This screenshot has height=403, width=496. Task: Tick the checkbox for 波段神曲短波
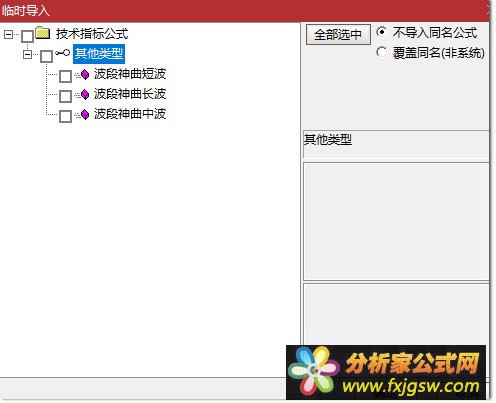point(65,76)
